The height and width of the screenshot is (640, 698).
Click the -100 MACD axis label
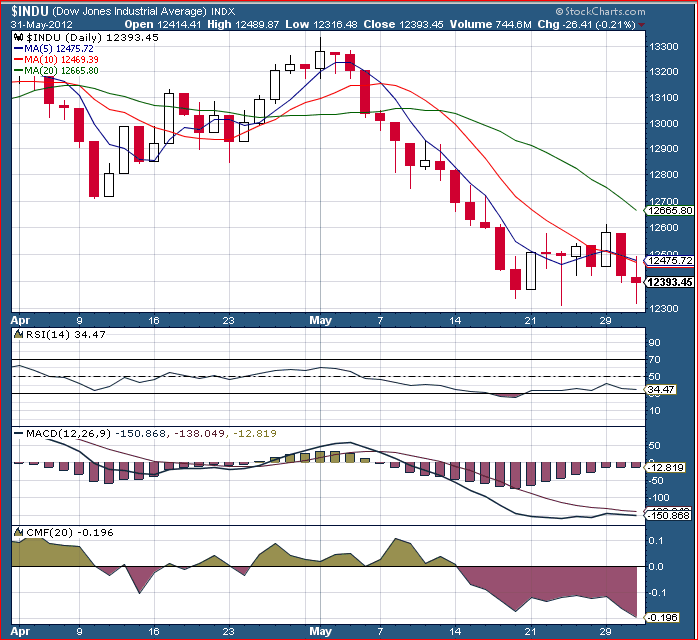pos(658,498)
